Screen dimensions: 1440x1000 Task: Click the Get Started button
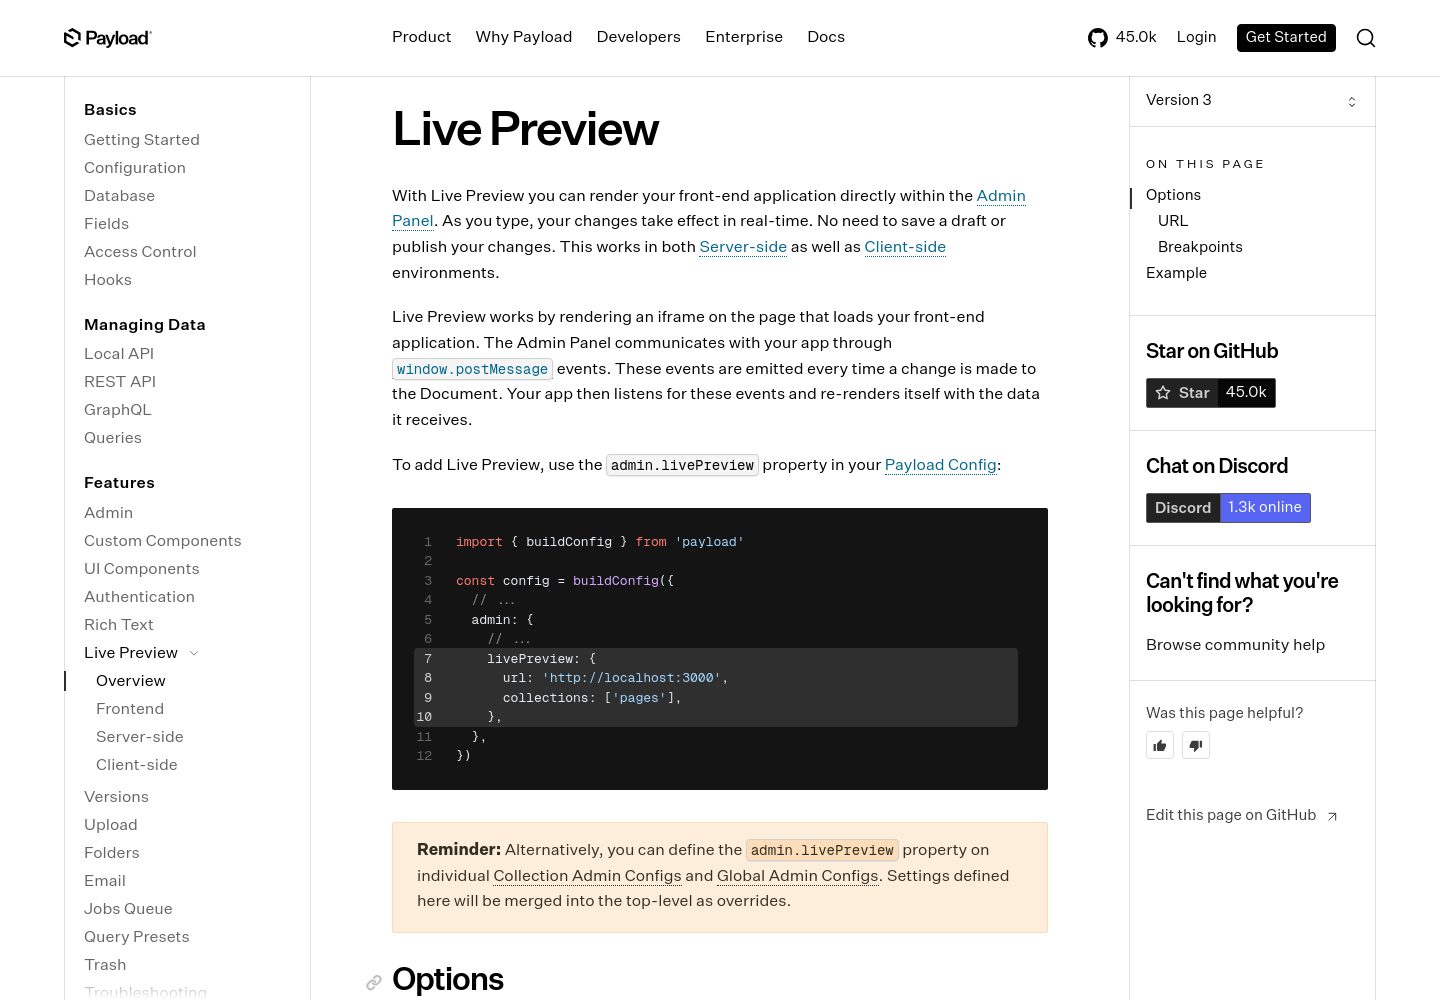tap(1286, 38)
